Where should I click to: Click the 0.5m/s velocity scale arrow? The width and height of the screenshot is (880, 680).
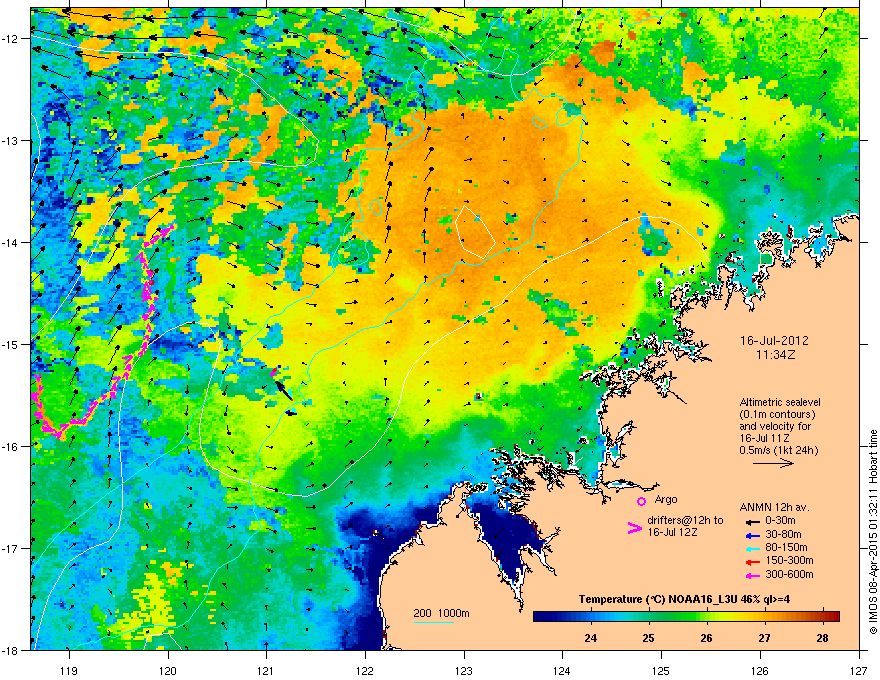point(773,463)
